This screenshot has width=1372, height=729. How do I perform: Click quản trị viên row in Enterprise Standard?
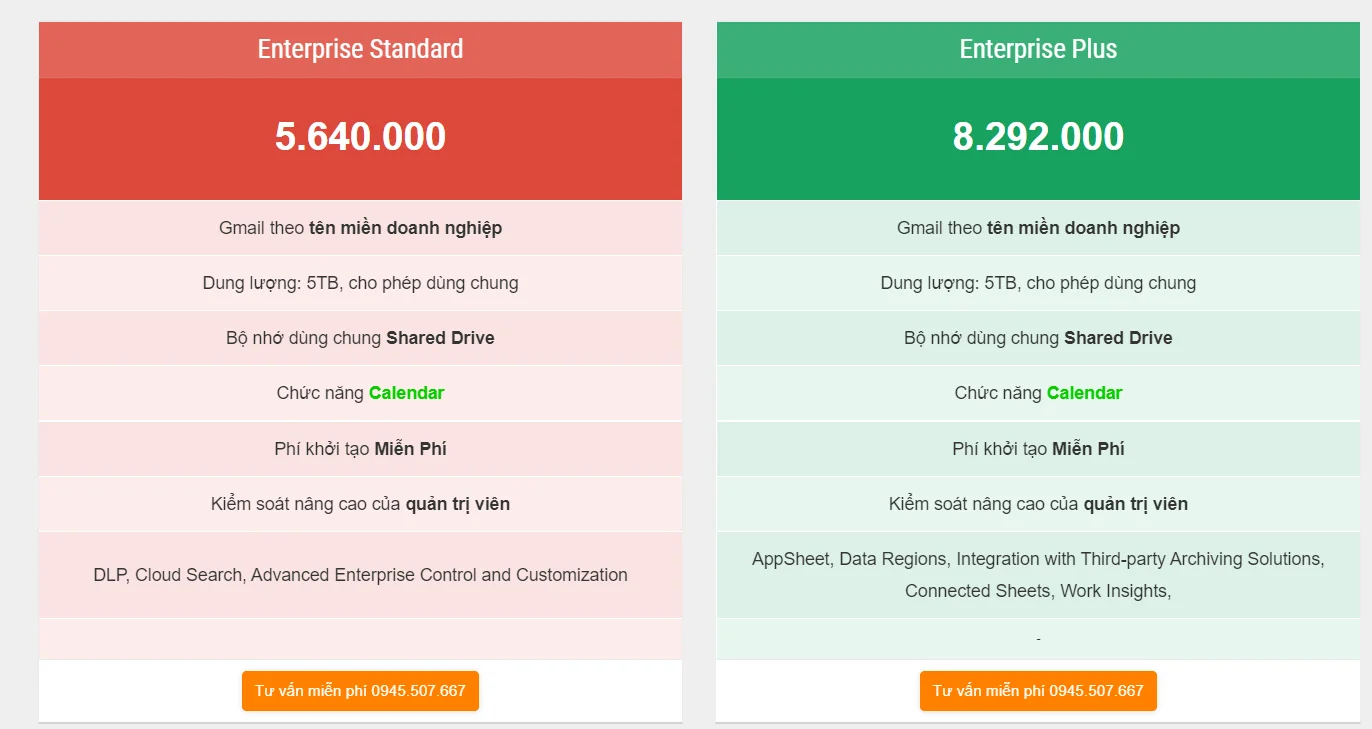pos(360,504)
